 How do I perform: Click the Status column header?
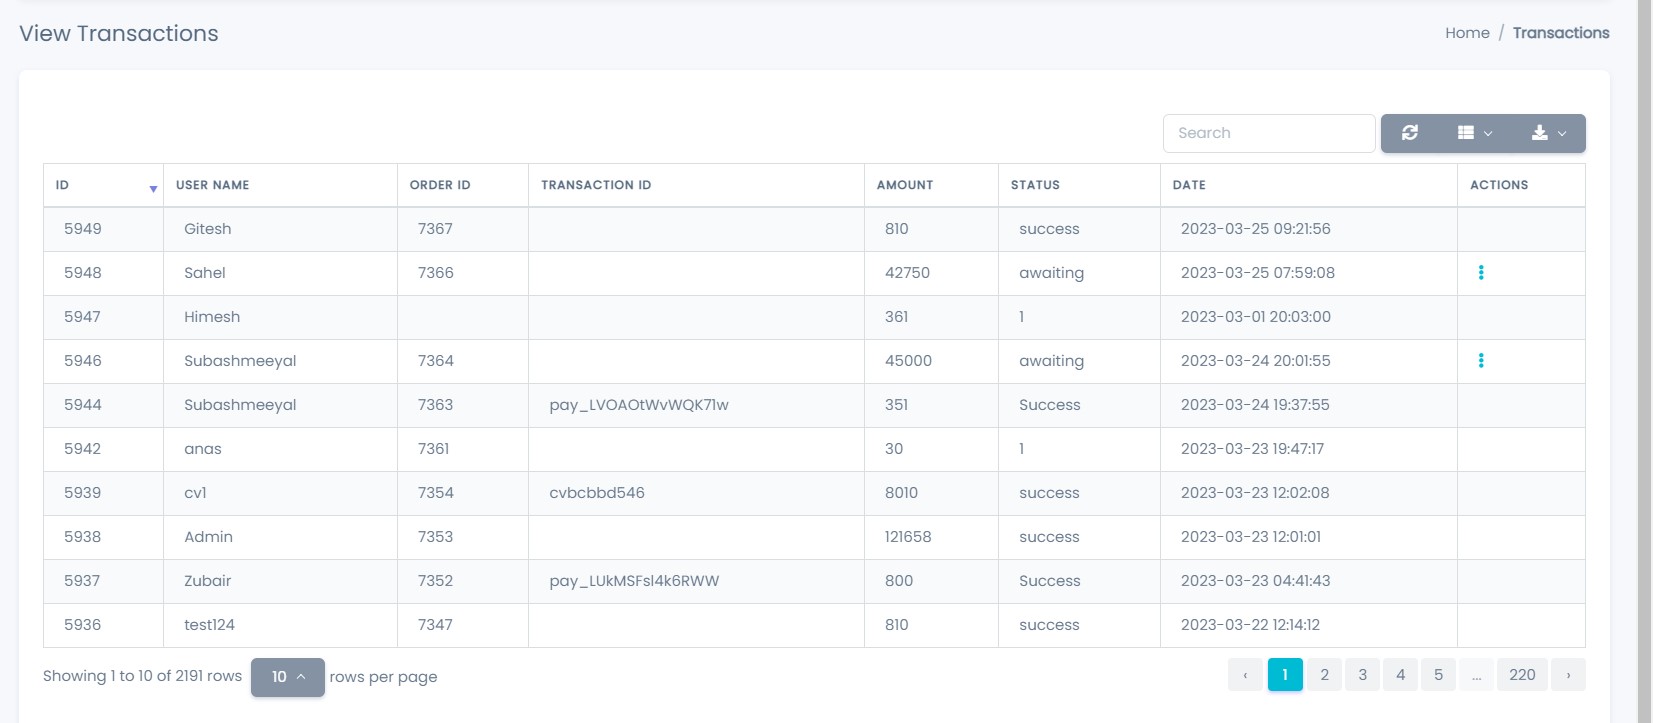click(1035, 185)
